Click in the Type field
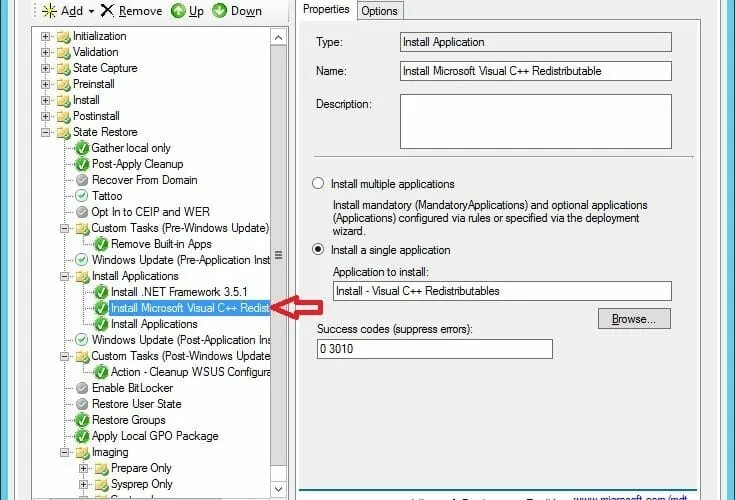735x500 pixels. (x=536, y=42)
